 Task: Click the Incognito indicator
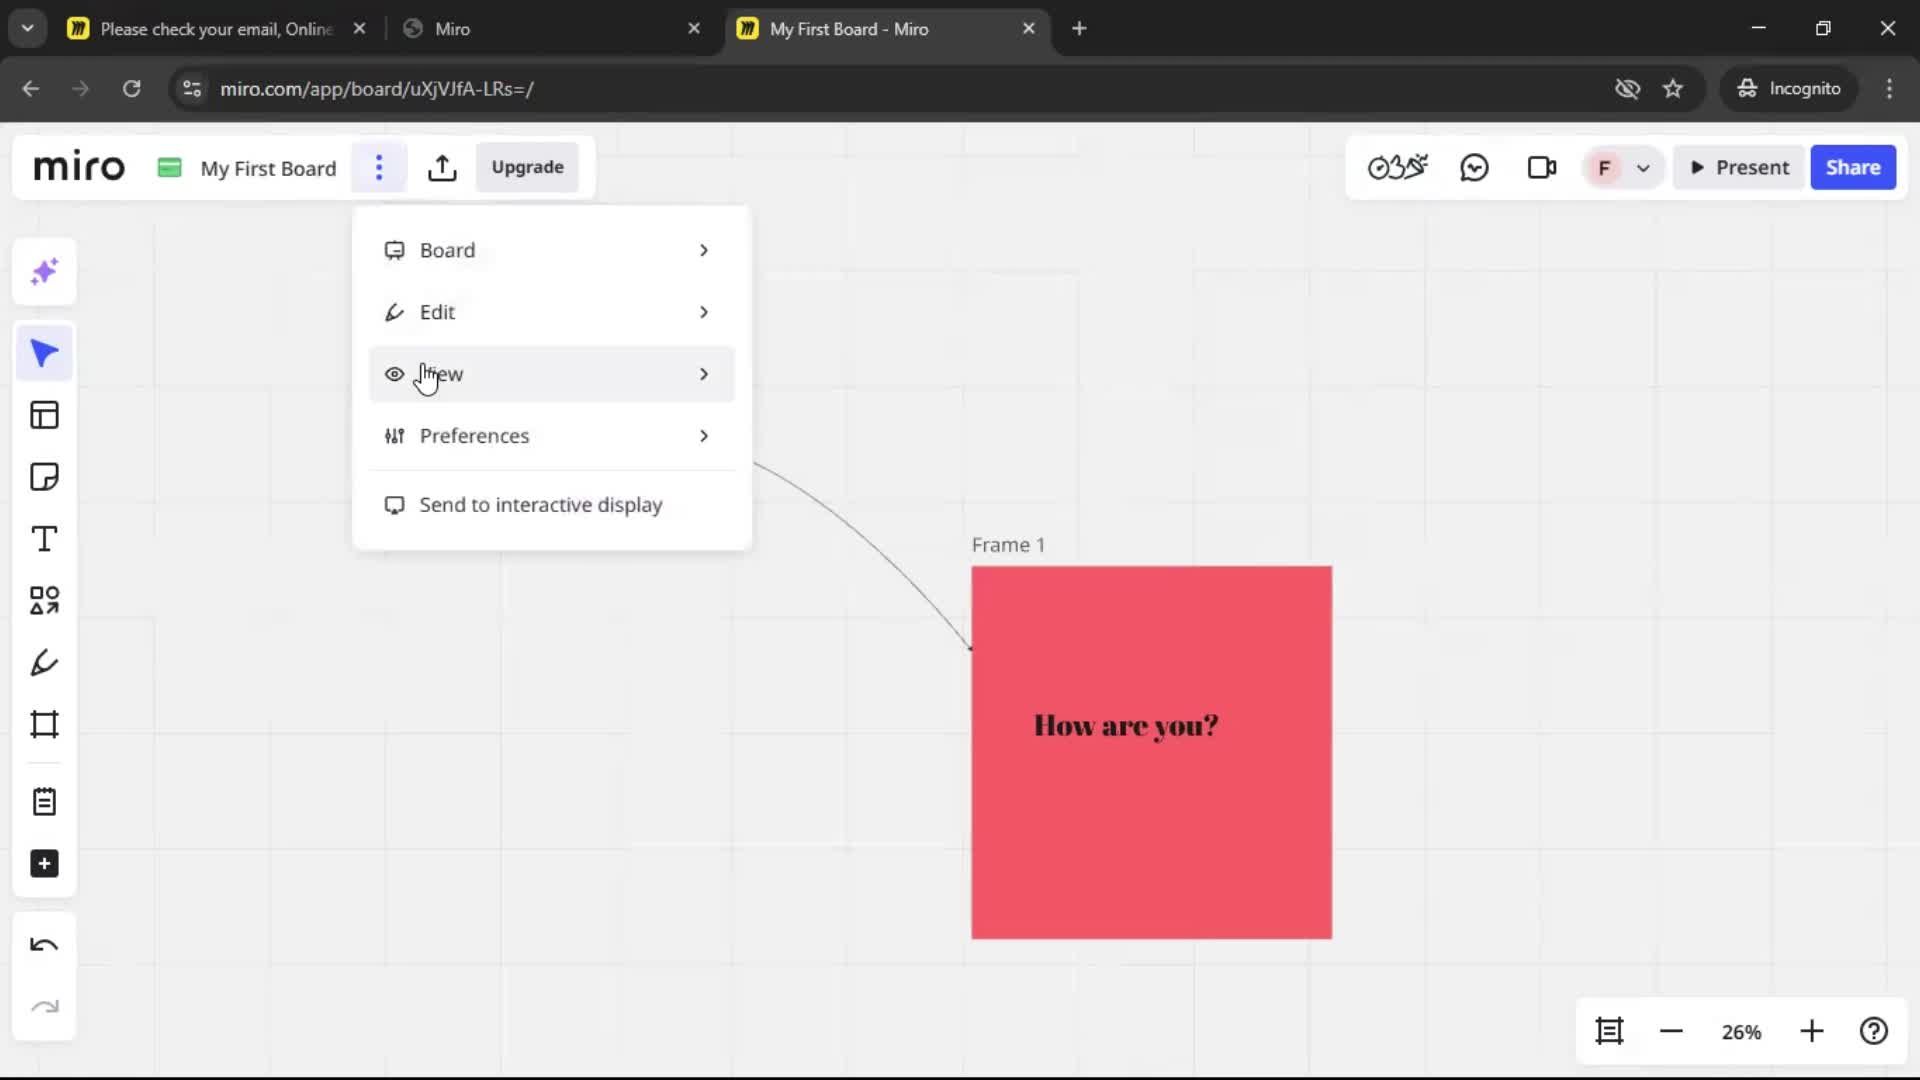click(x=1789, y=89)
